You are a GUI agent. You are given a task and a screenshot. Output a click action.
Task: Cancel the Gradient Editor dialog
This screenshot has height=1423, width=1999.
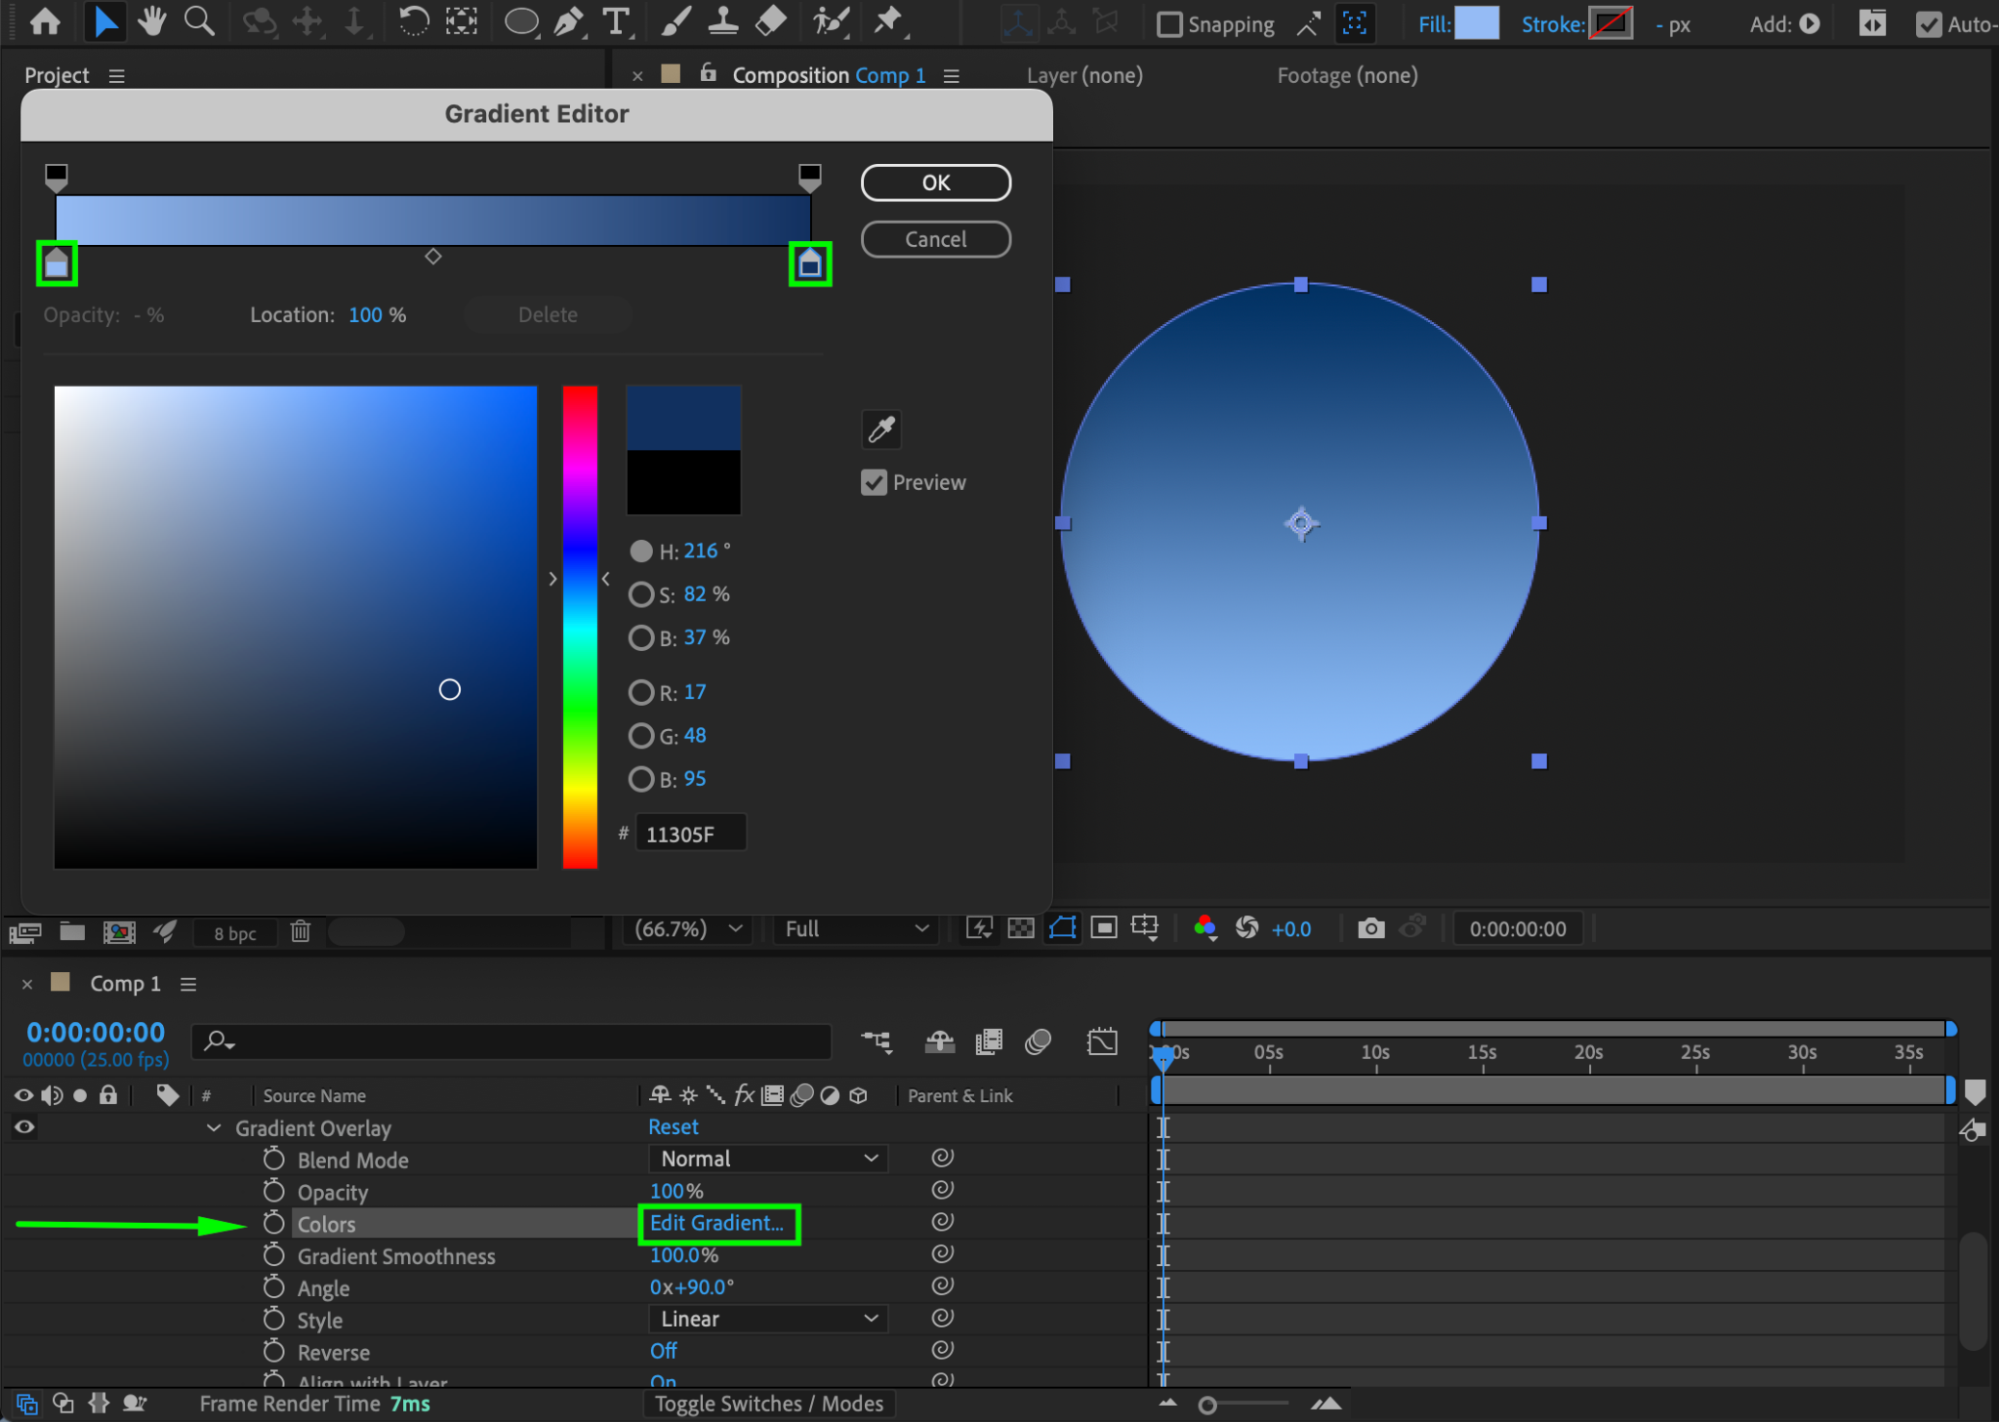(936, 240)
